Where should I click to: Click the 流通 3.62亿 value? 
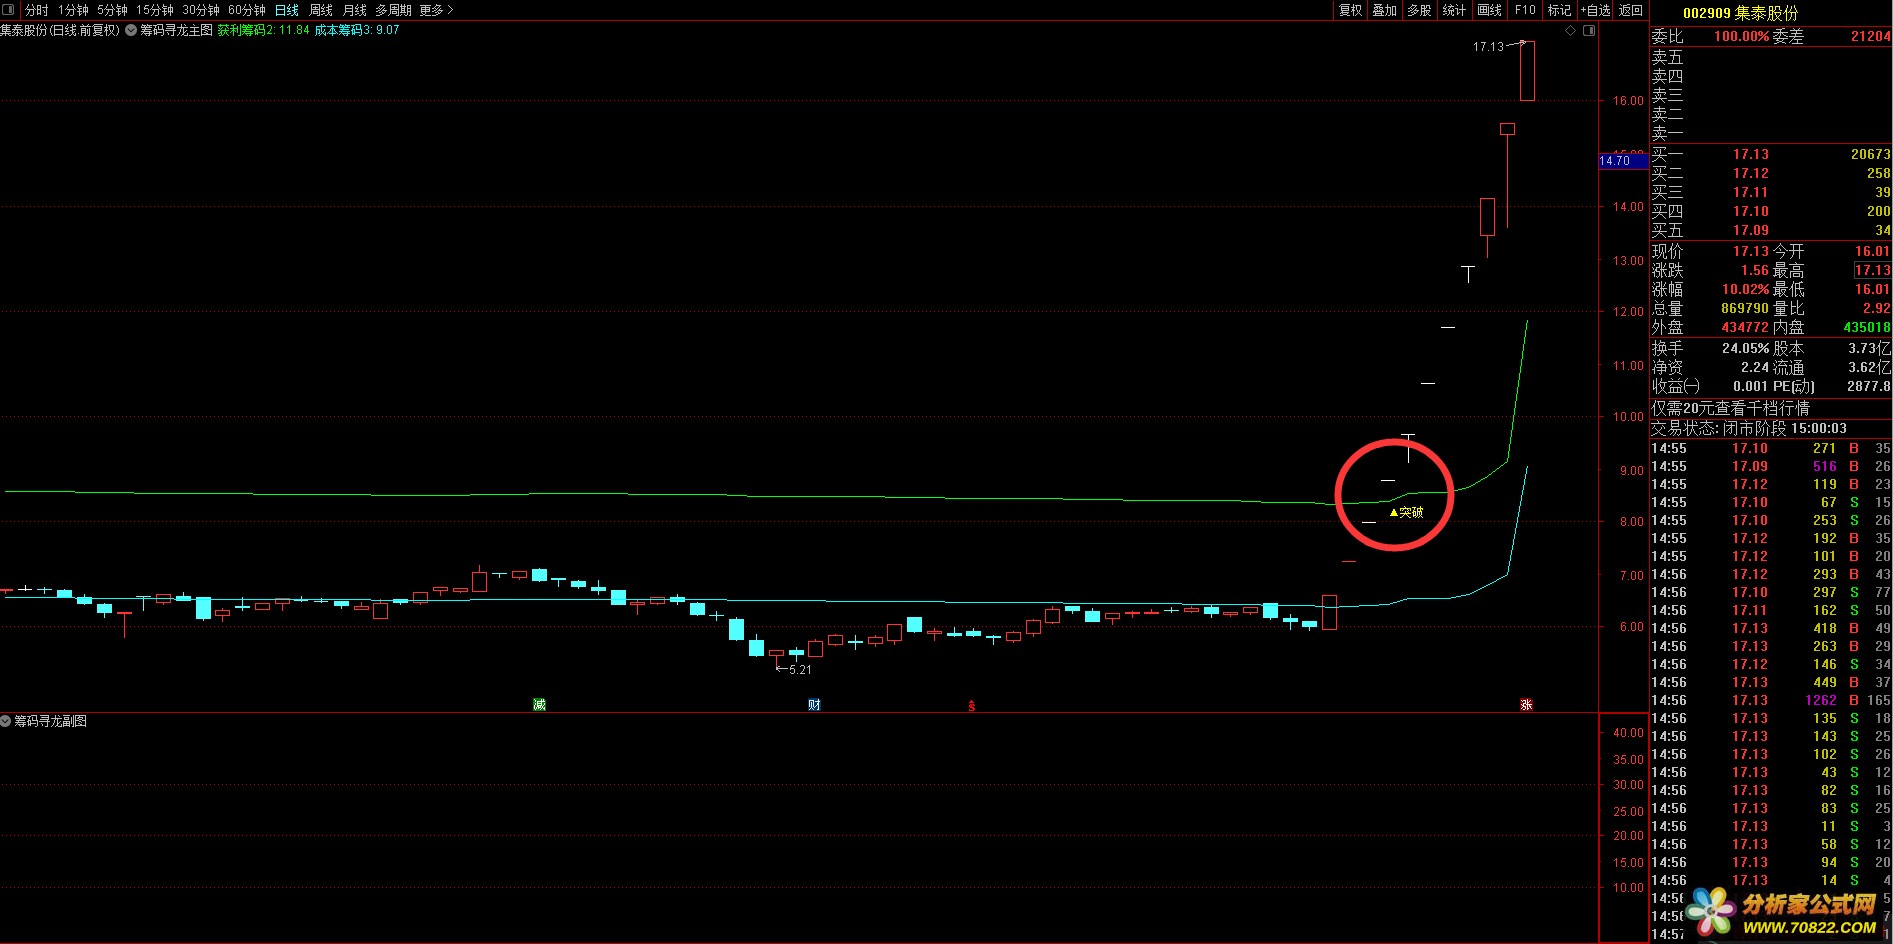pyautogui.click(x=1869, y=367)
